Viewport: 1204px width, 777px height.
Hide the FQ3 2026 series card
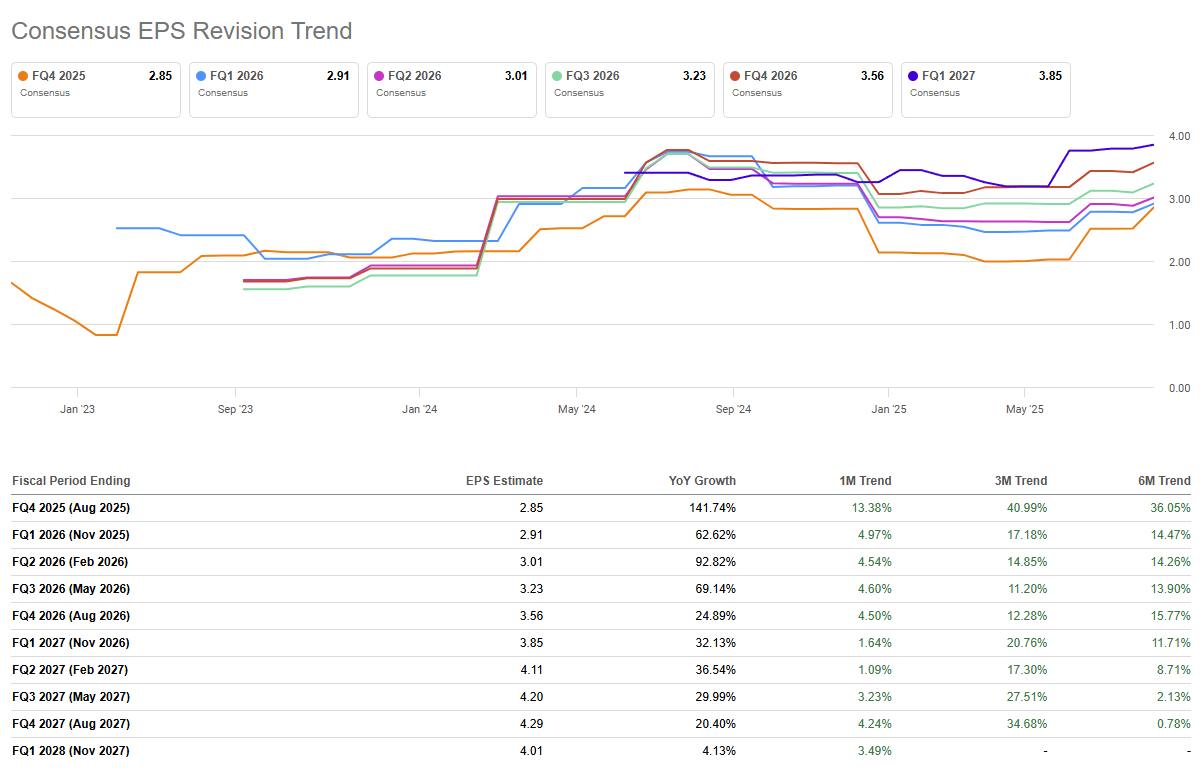click(629, 89)
